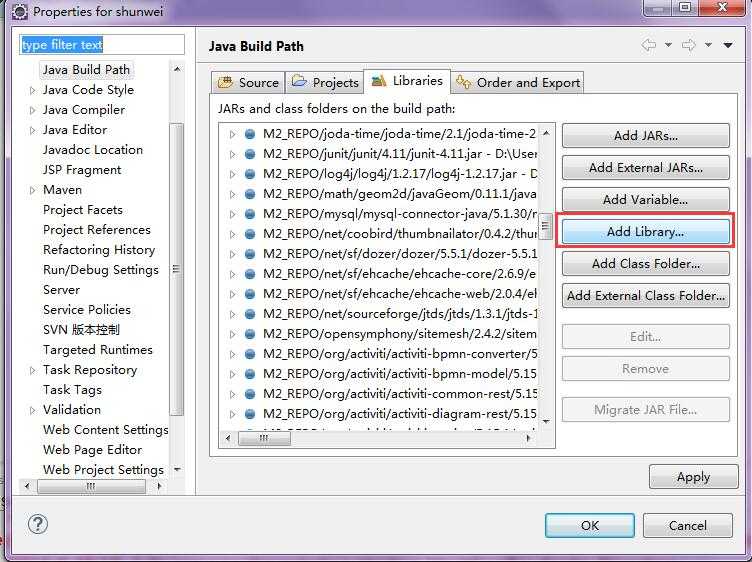The height and width of the screenshot is (562, 752).
Task: Select Java Build Path in tree
Action: [86, 70]
